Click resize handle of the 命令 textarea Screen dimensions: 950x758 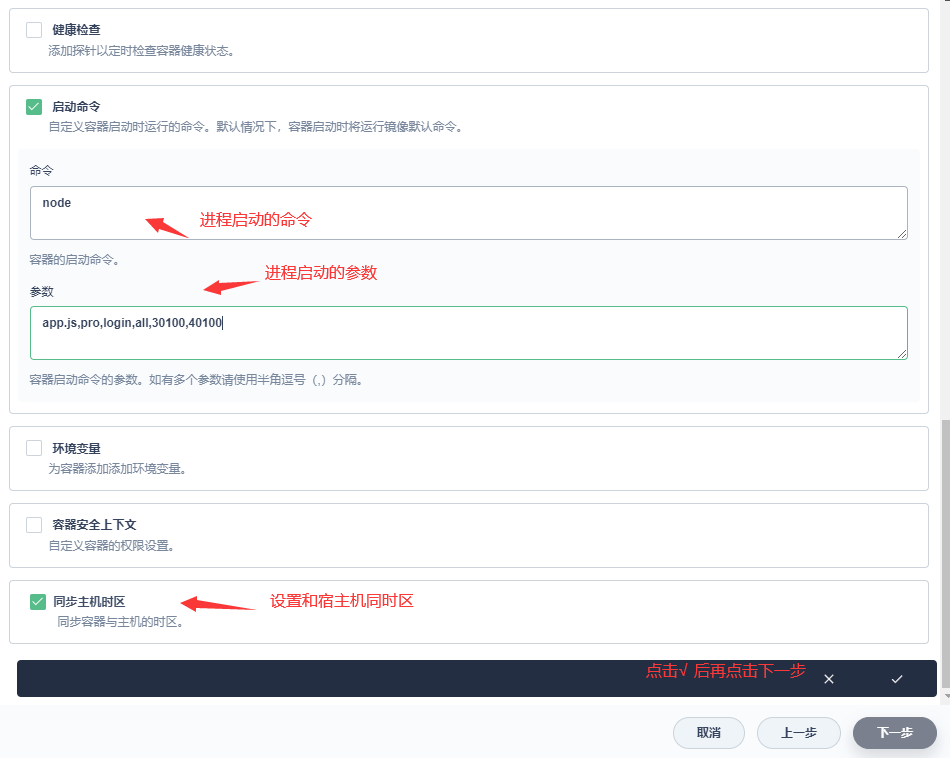[902, 233]
